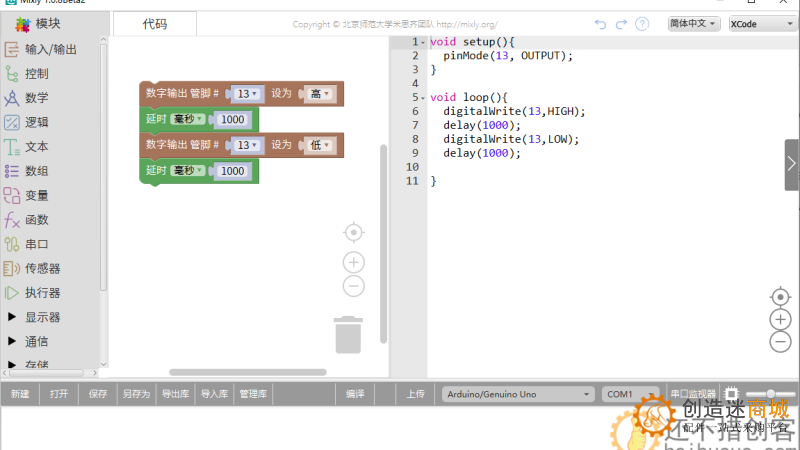Click the chip icon beside 串口监视器
The height and width of the screenshot is (450, 800).
click(x=732, y=394)
